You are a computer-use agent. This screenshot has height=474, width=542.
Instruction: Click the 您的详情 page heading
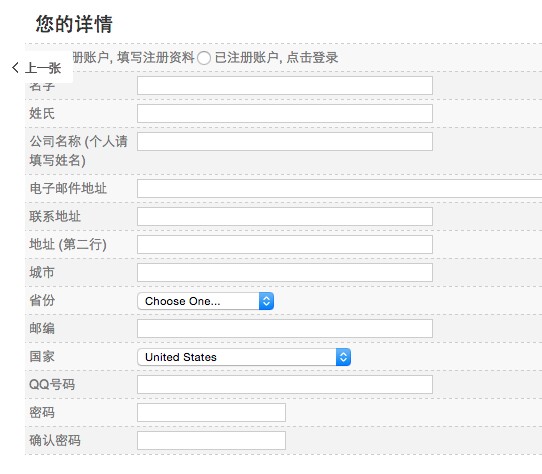[74, 24]
